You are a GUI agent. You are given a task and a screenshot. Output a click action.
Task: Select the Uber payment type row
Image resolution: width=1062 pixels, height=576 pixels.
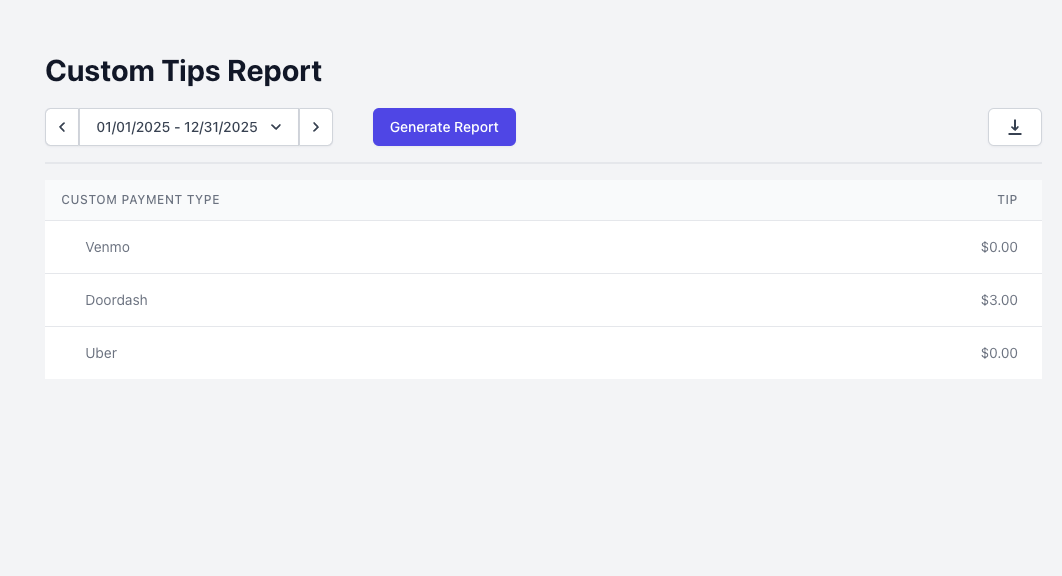click(543, 353)
